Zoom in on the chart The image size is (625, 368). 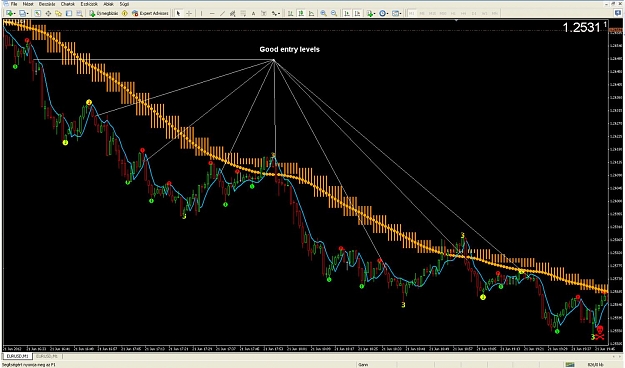tap(323, 13)
